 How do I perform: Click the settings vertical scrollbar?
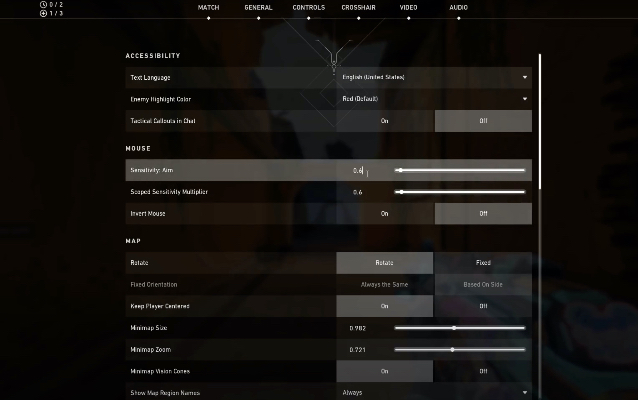click(540, 121)
